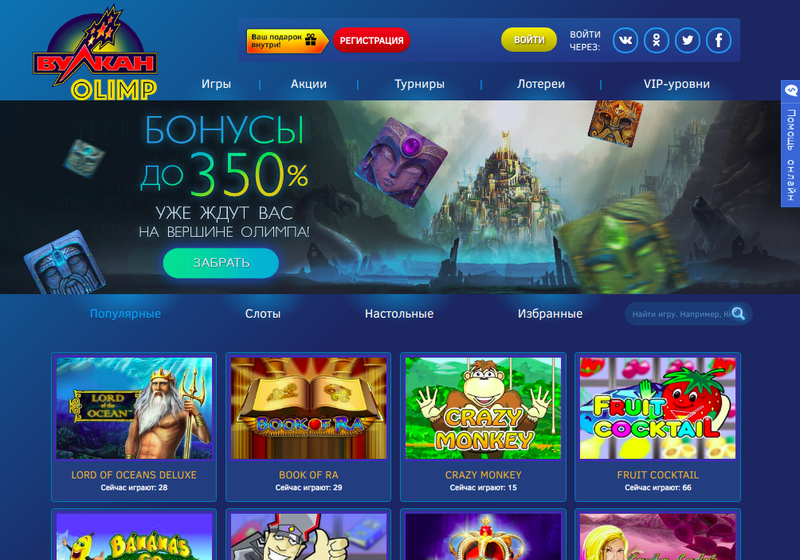Click the Вулкан Olimp logo
The height and width of the screenshot is (560, 800).
pos(95,54)
